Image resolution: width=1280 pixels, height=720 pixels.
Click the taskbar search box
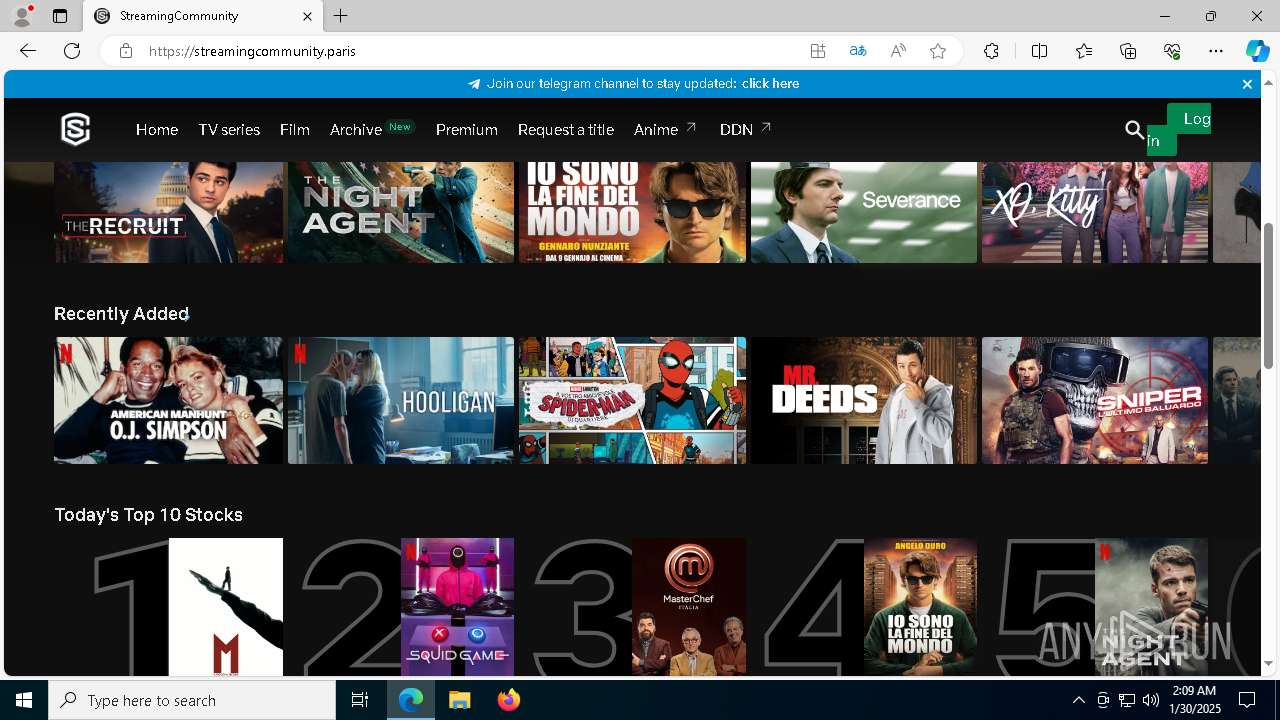point(192,700)
